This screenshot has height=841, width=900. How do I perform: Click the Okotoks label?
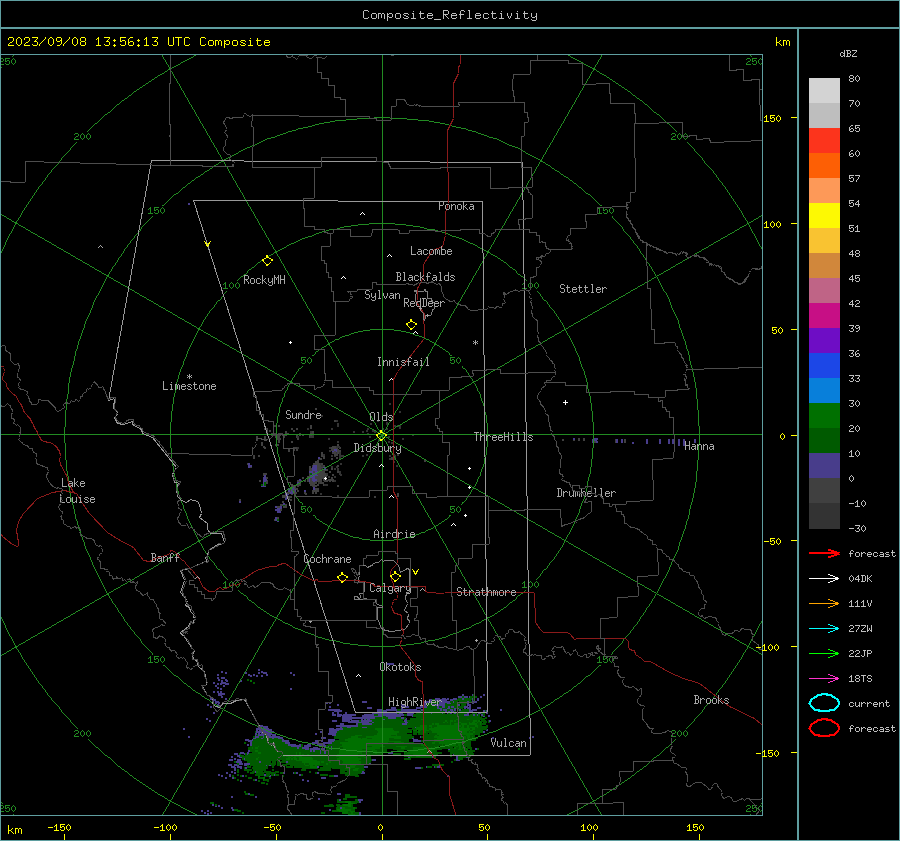(x=400, y=667)
